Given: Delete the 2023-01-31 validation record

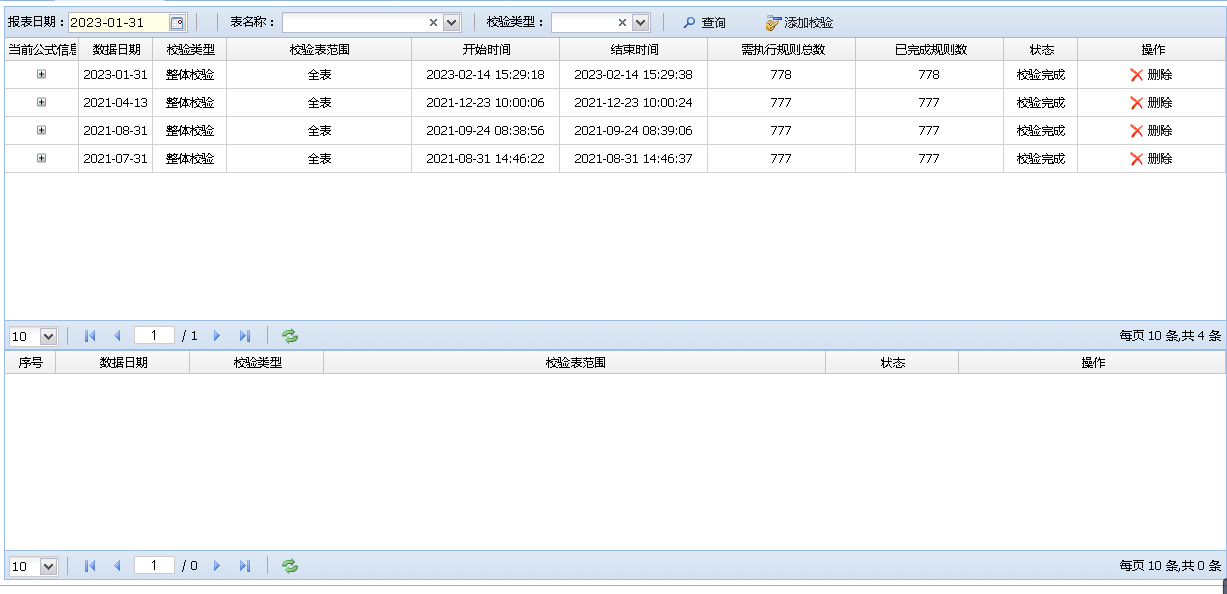Looking at the screenshot, I should (1151, 75).
